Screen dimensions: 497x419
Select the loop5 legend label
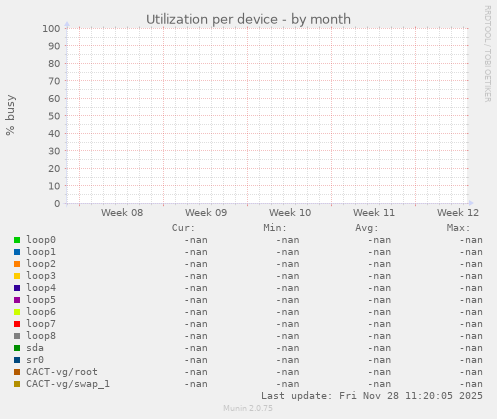point(41,300)
